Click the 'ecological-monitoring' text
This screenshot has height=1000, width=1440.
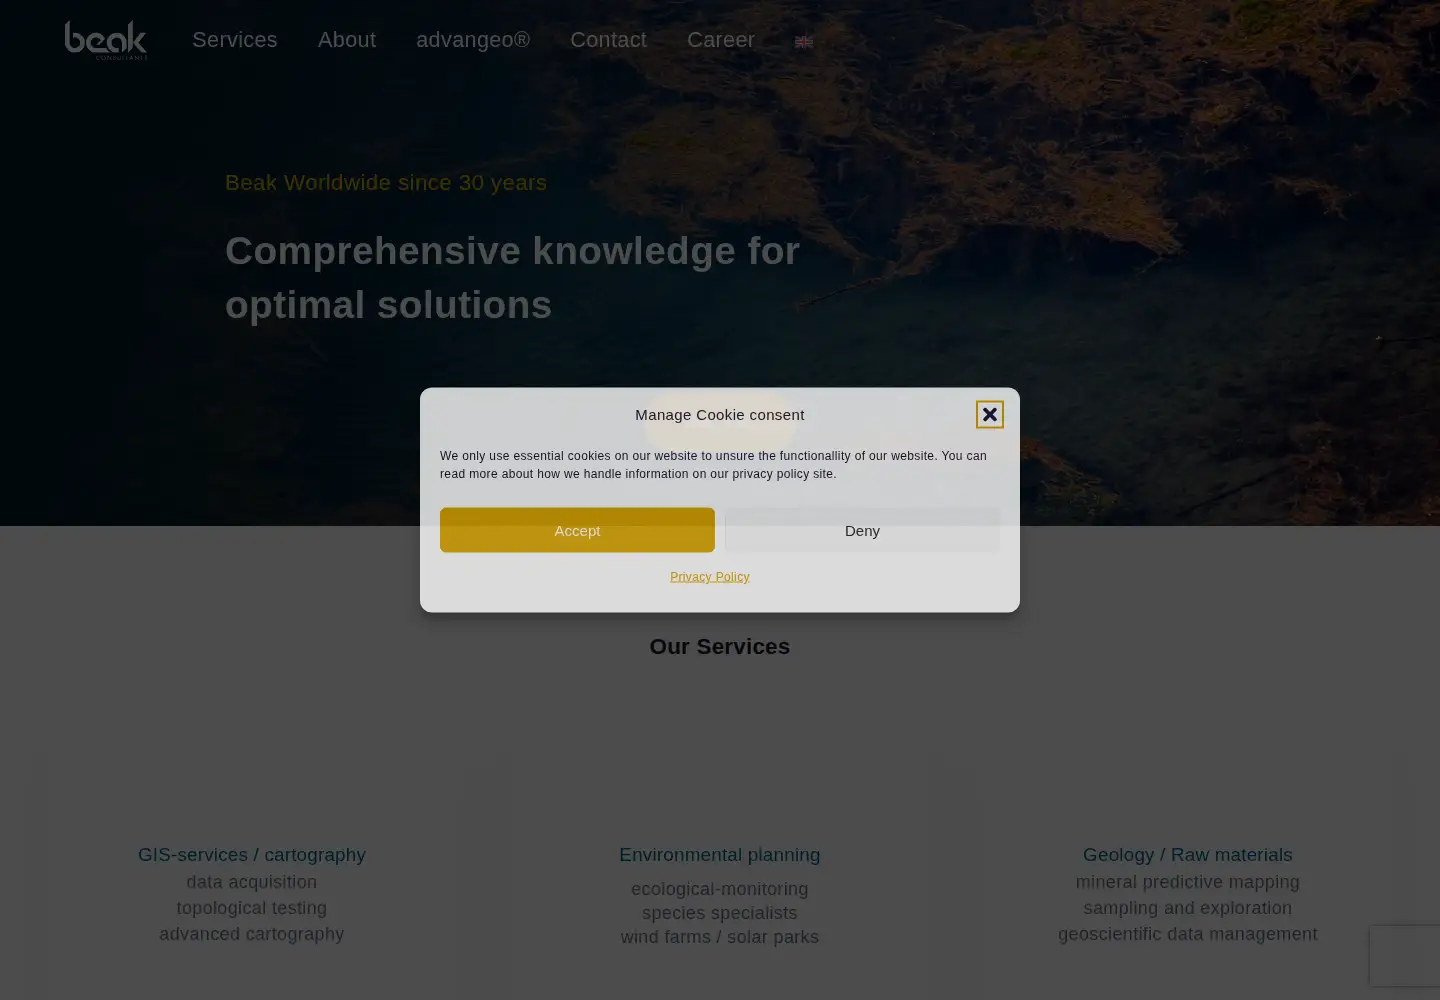tap(720, 889)
